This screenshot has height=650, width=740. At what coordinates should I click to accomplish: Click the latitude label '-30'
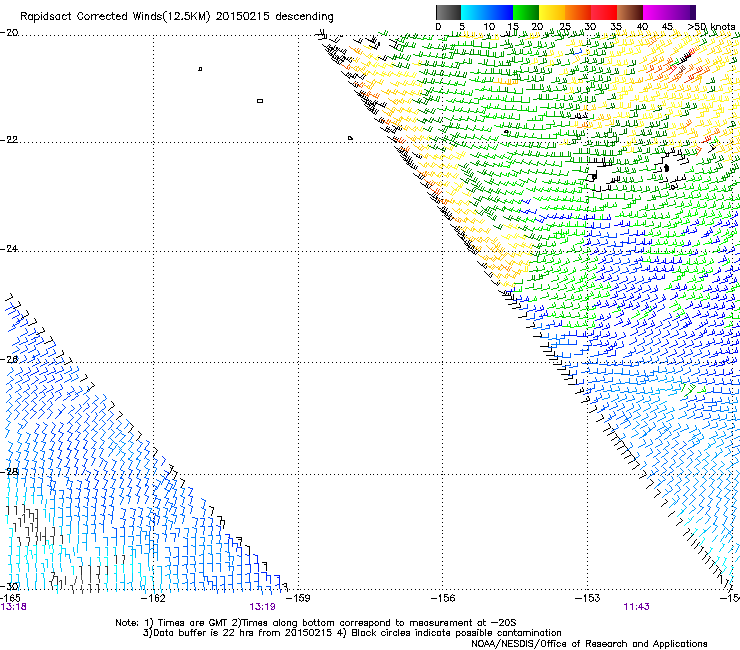[9, 586]
